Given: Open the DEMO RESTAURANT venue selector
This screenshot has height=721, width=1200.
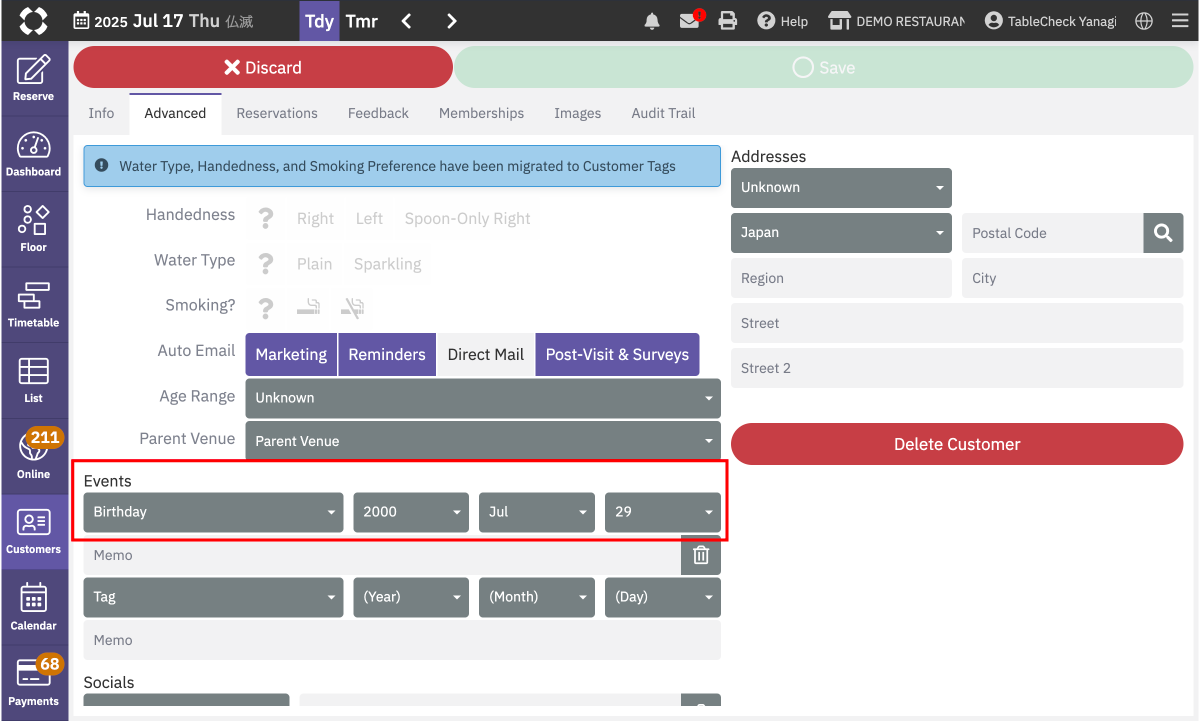Looking at the screenshot, I should tap(897, 21).
